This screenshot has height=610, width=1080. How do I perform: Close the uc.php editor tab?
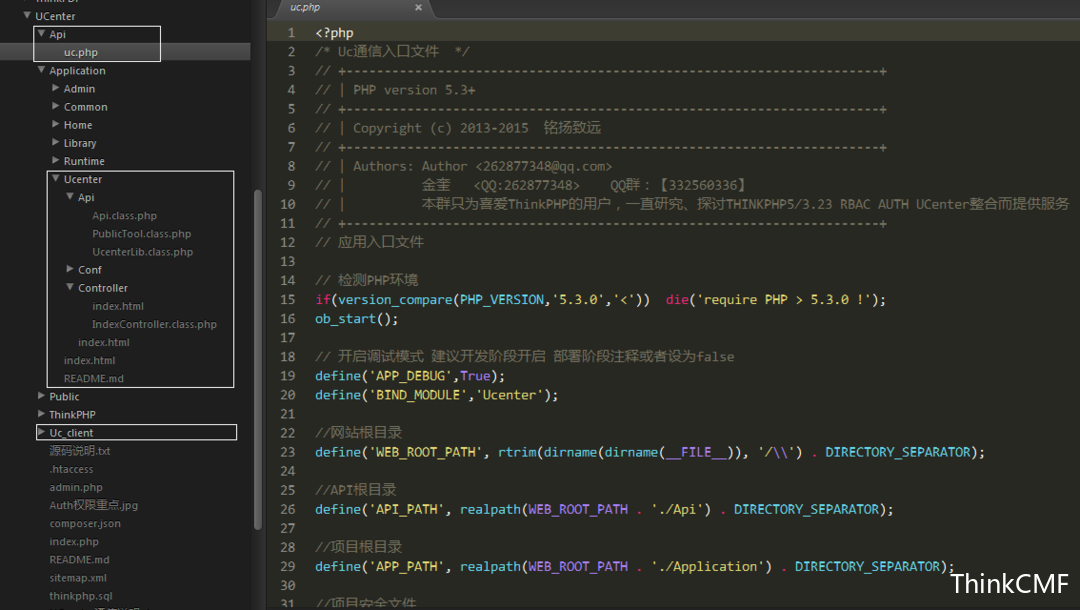tap(418, 8)
